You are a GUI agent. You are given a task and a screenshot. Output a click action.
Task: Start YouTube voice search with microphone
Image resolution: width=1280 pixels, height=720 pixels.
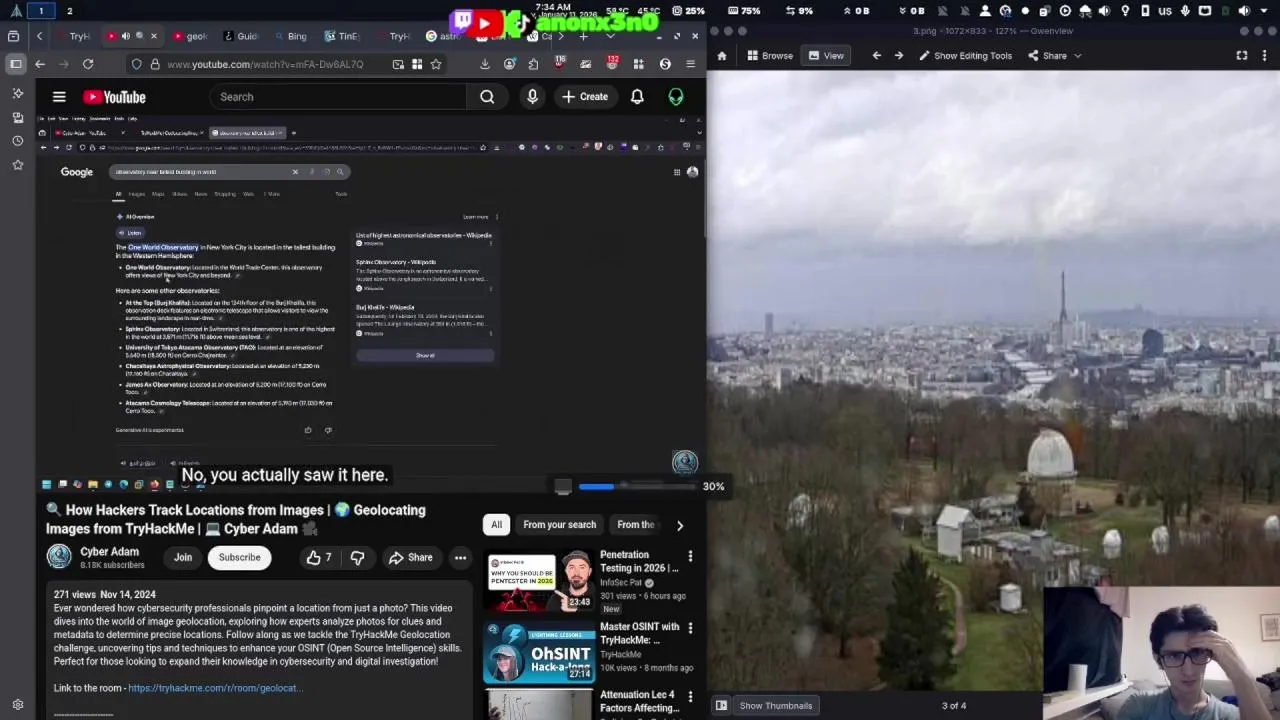click(532, 97)
